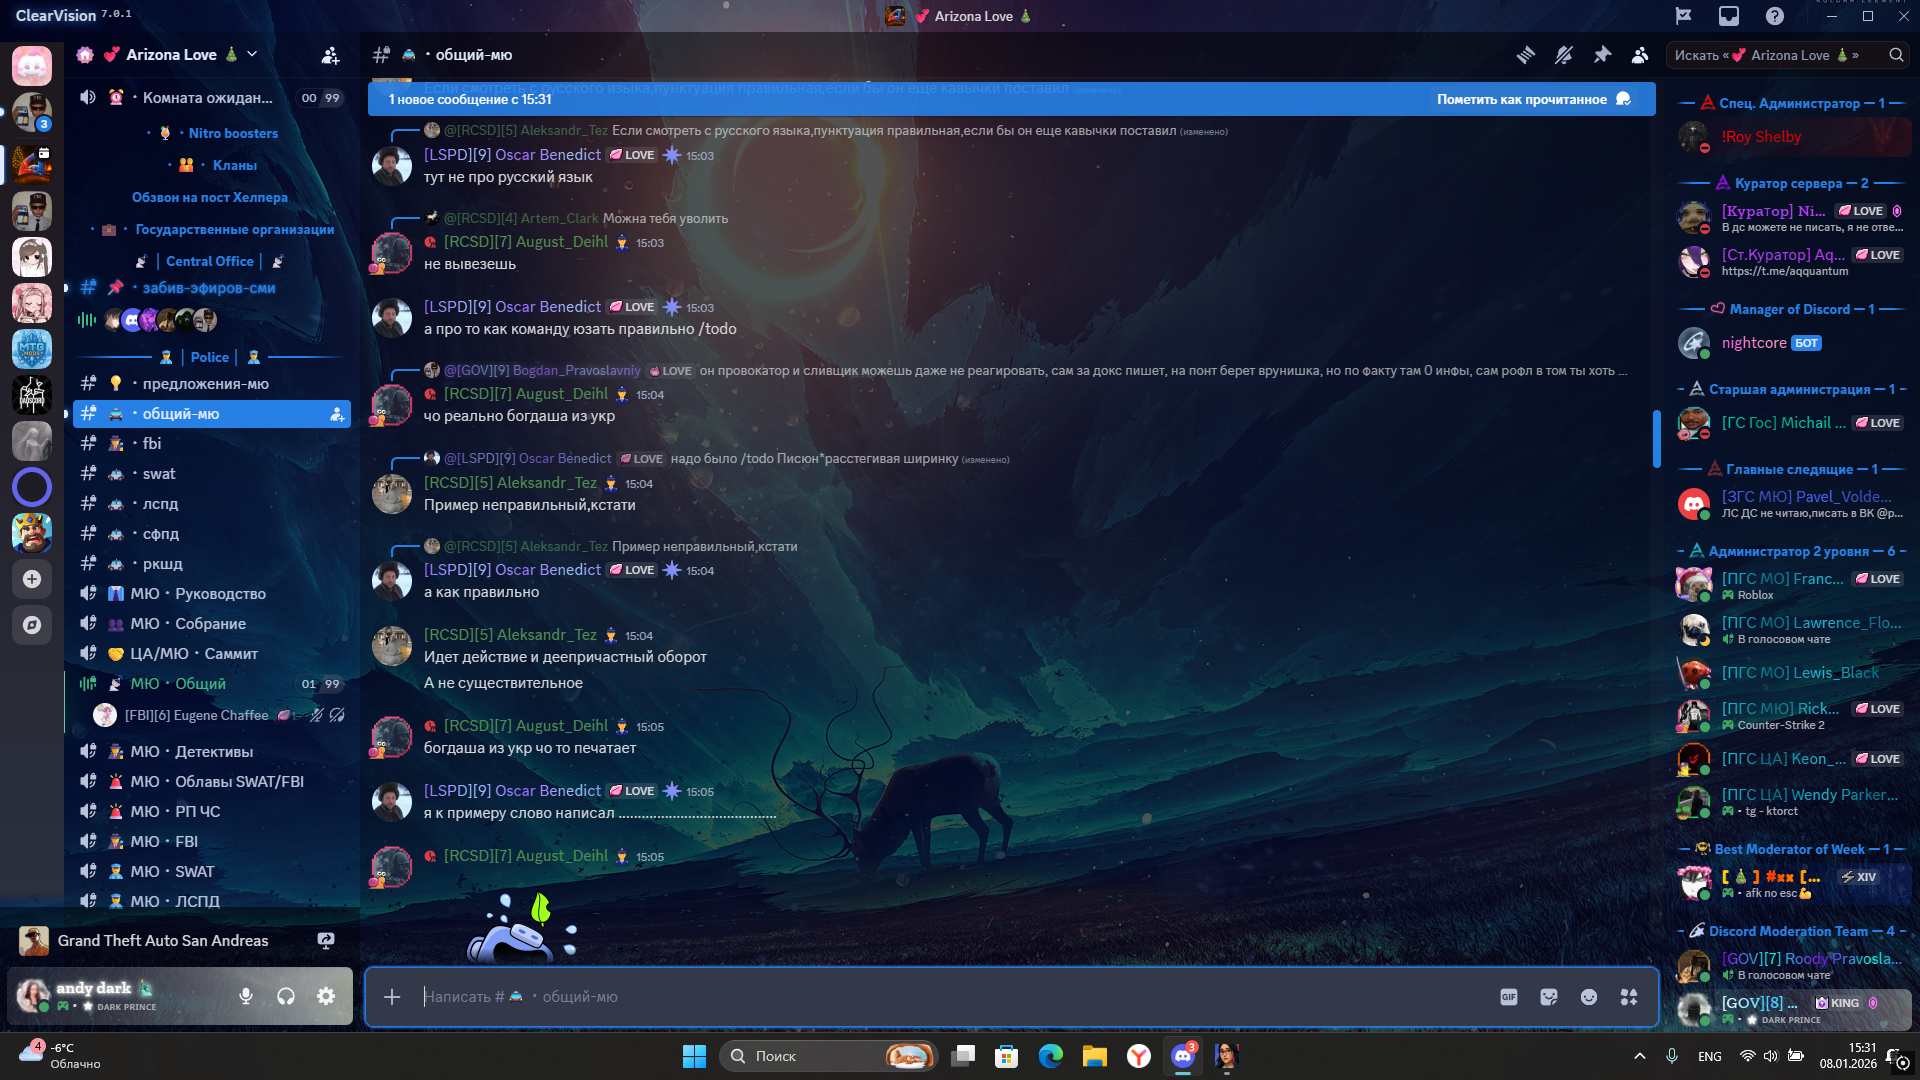Toggle notification mute bell in header
The image size is (1920, 1080).
(x=1564, y=55)
